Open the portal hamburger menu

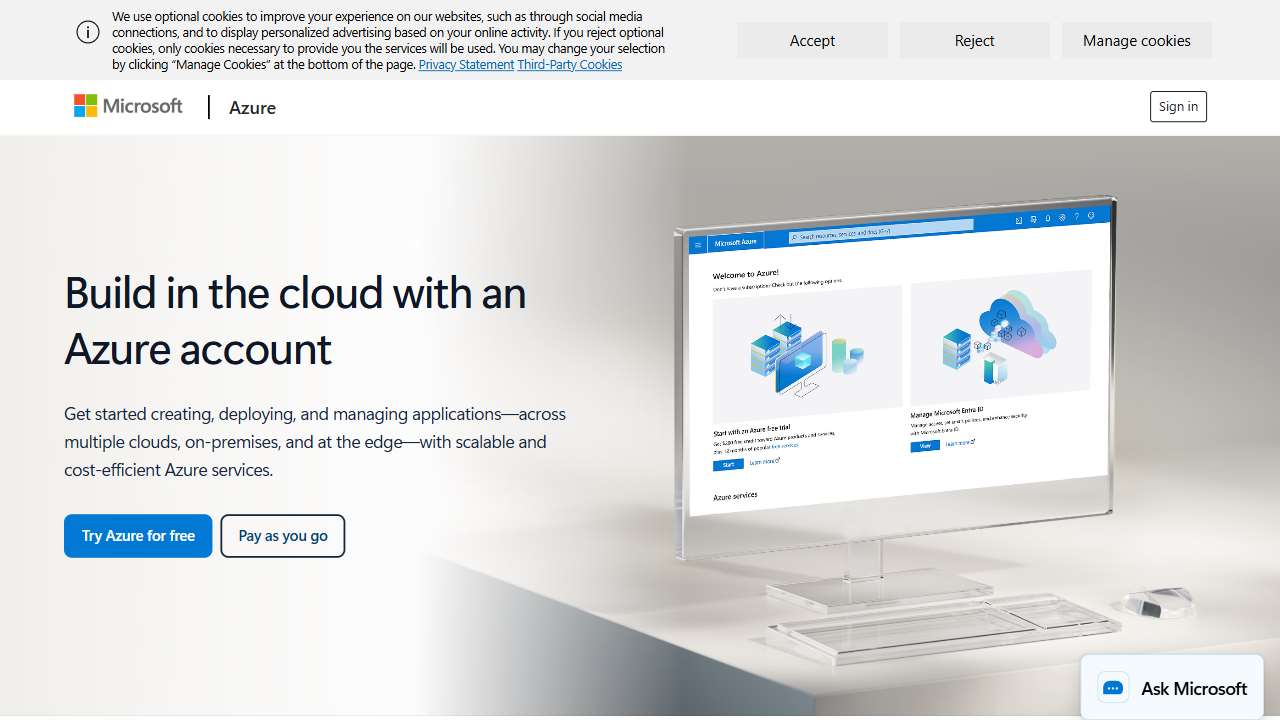pos(697,243)
